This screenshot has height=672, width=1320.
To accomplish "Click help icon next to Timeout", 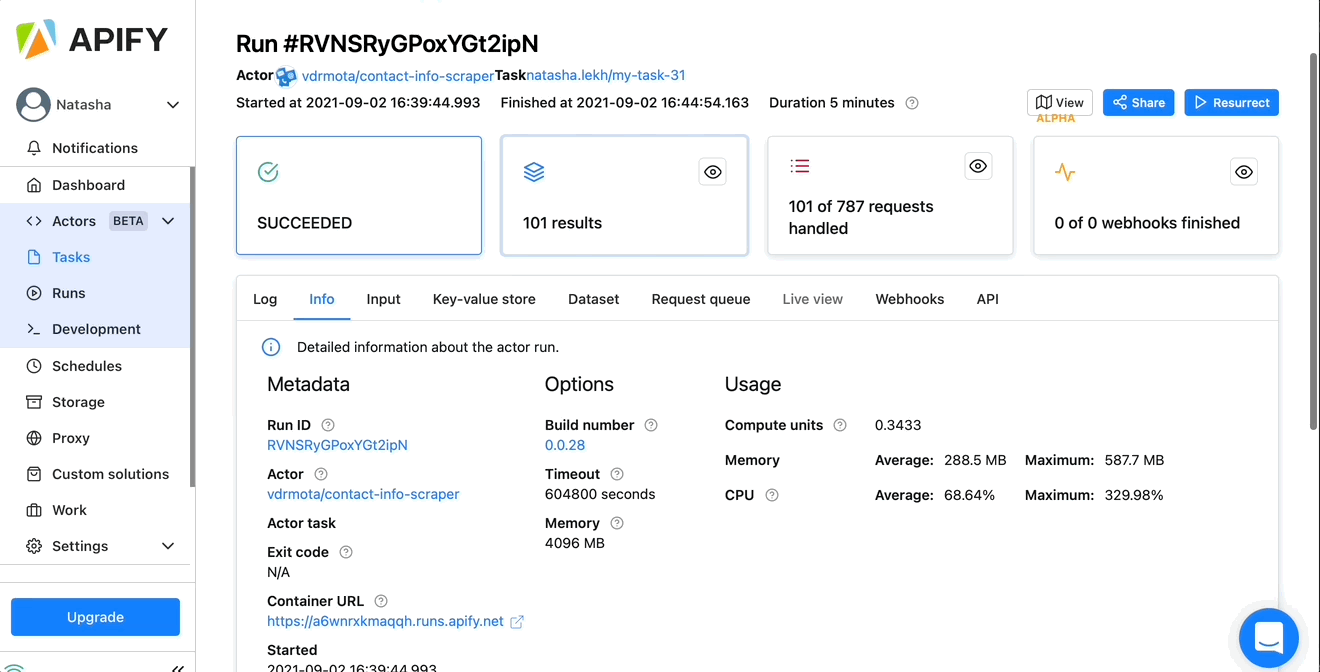I will coord(617,474).
